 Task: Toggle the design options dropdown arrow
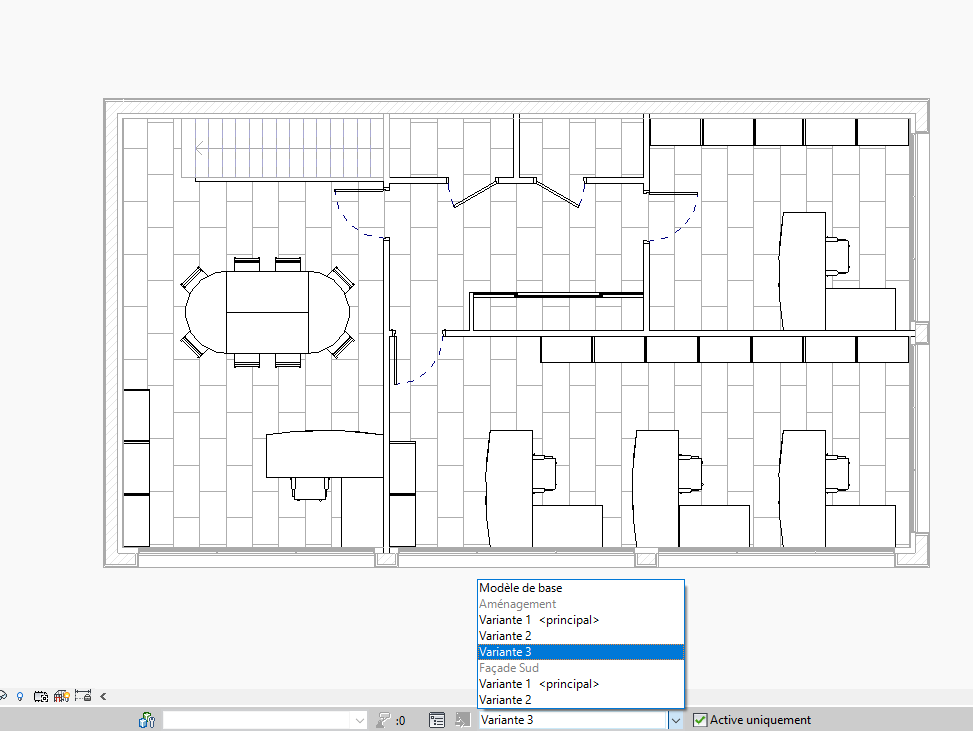tap(676, 720)
